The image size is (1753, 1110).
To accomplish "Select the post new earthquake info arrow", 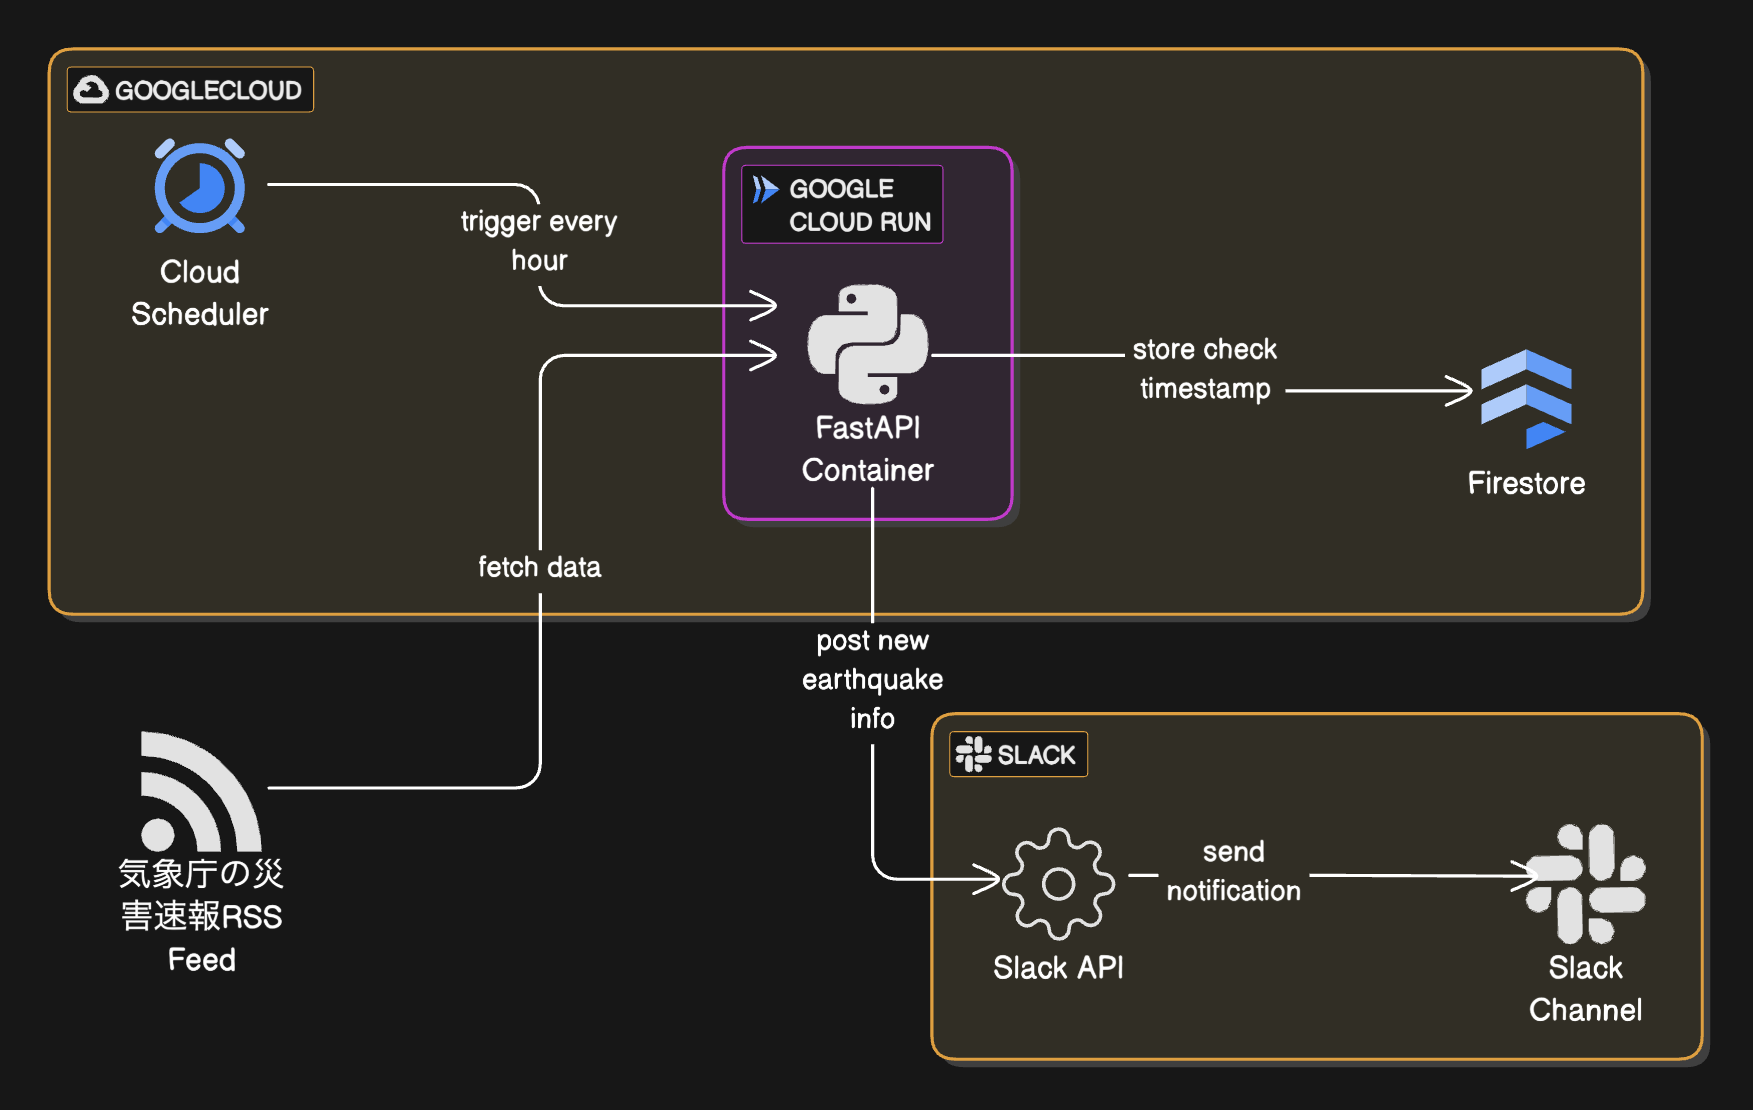I will (x=872, y=678).
